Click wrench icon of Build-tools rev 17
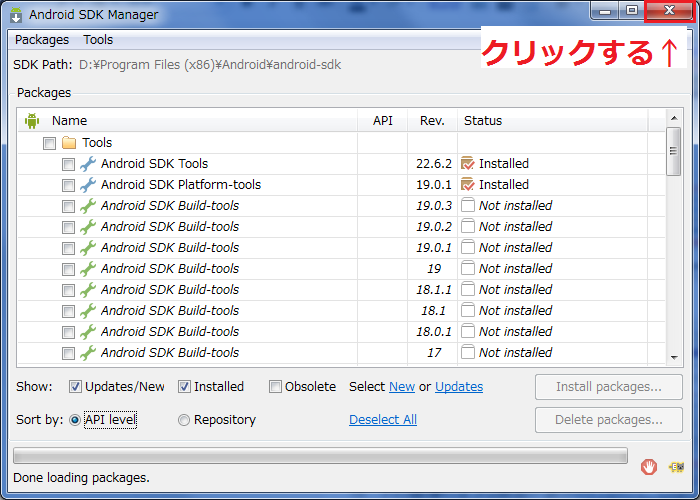The image size is (700, 500). pos(88,353)
